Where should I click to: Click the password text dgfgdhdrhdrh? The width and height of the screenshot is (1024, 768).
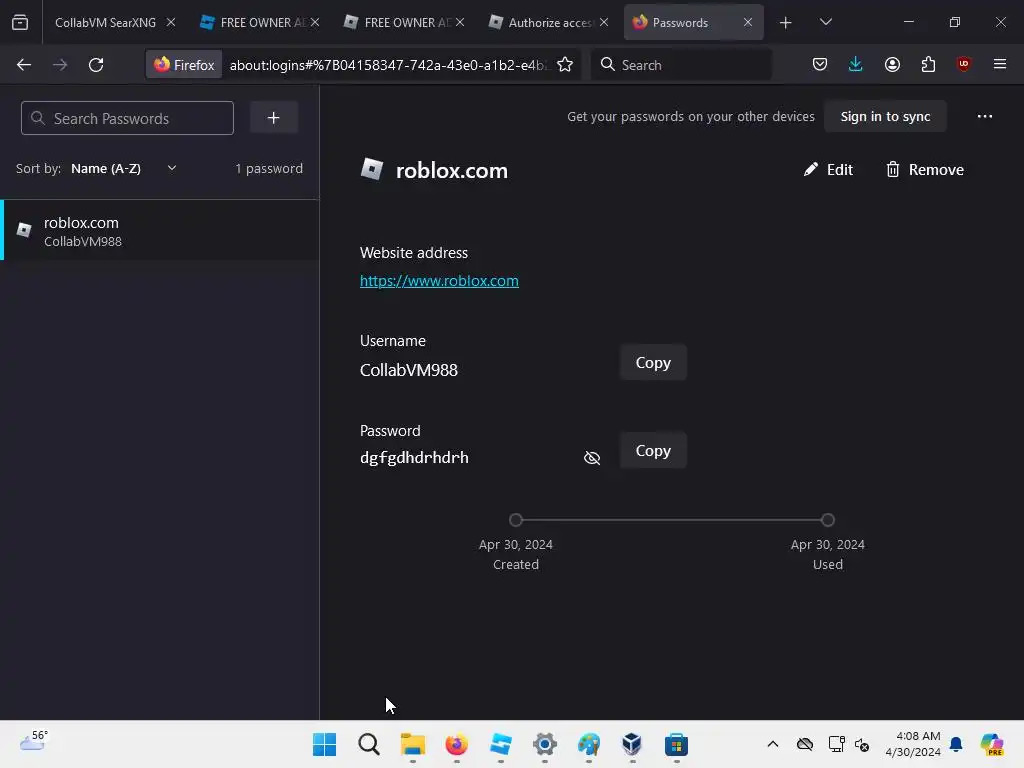pos(414,457)
